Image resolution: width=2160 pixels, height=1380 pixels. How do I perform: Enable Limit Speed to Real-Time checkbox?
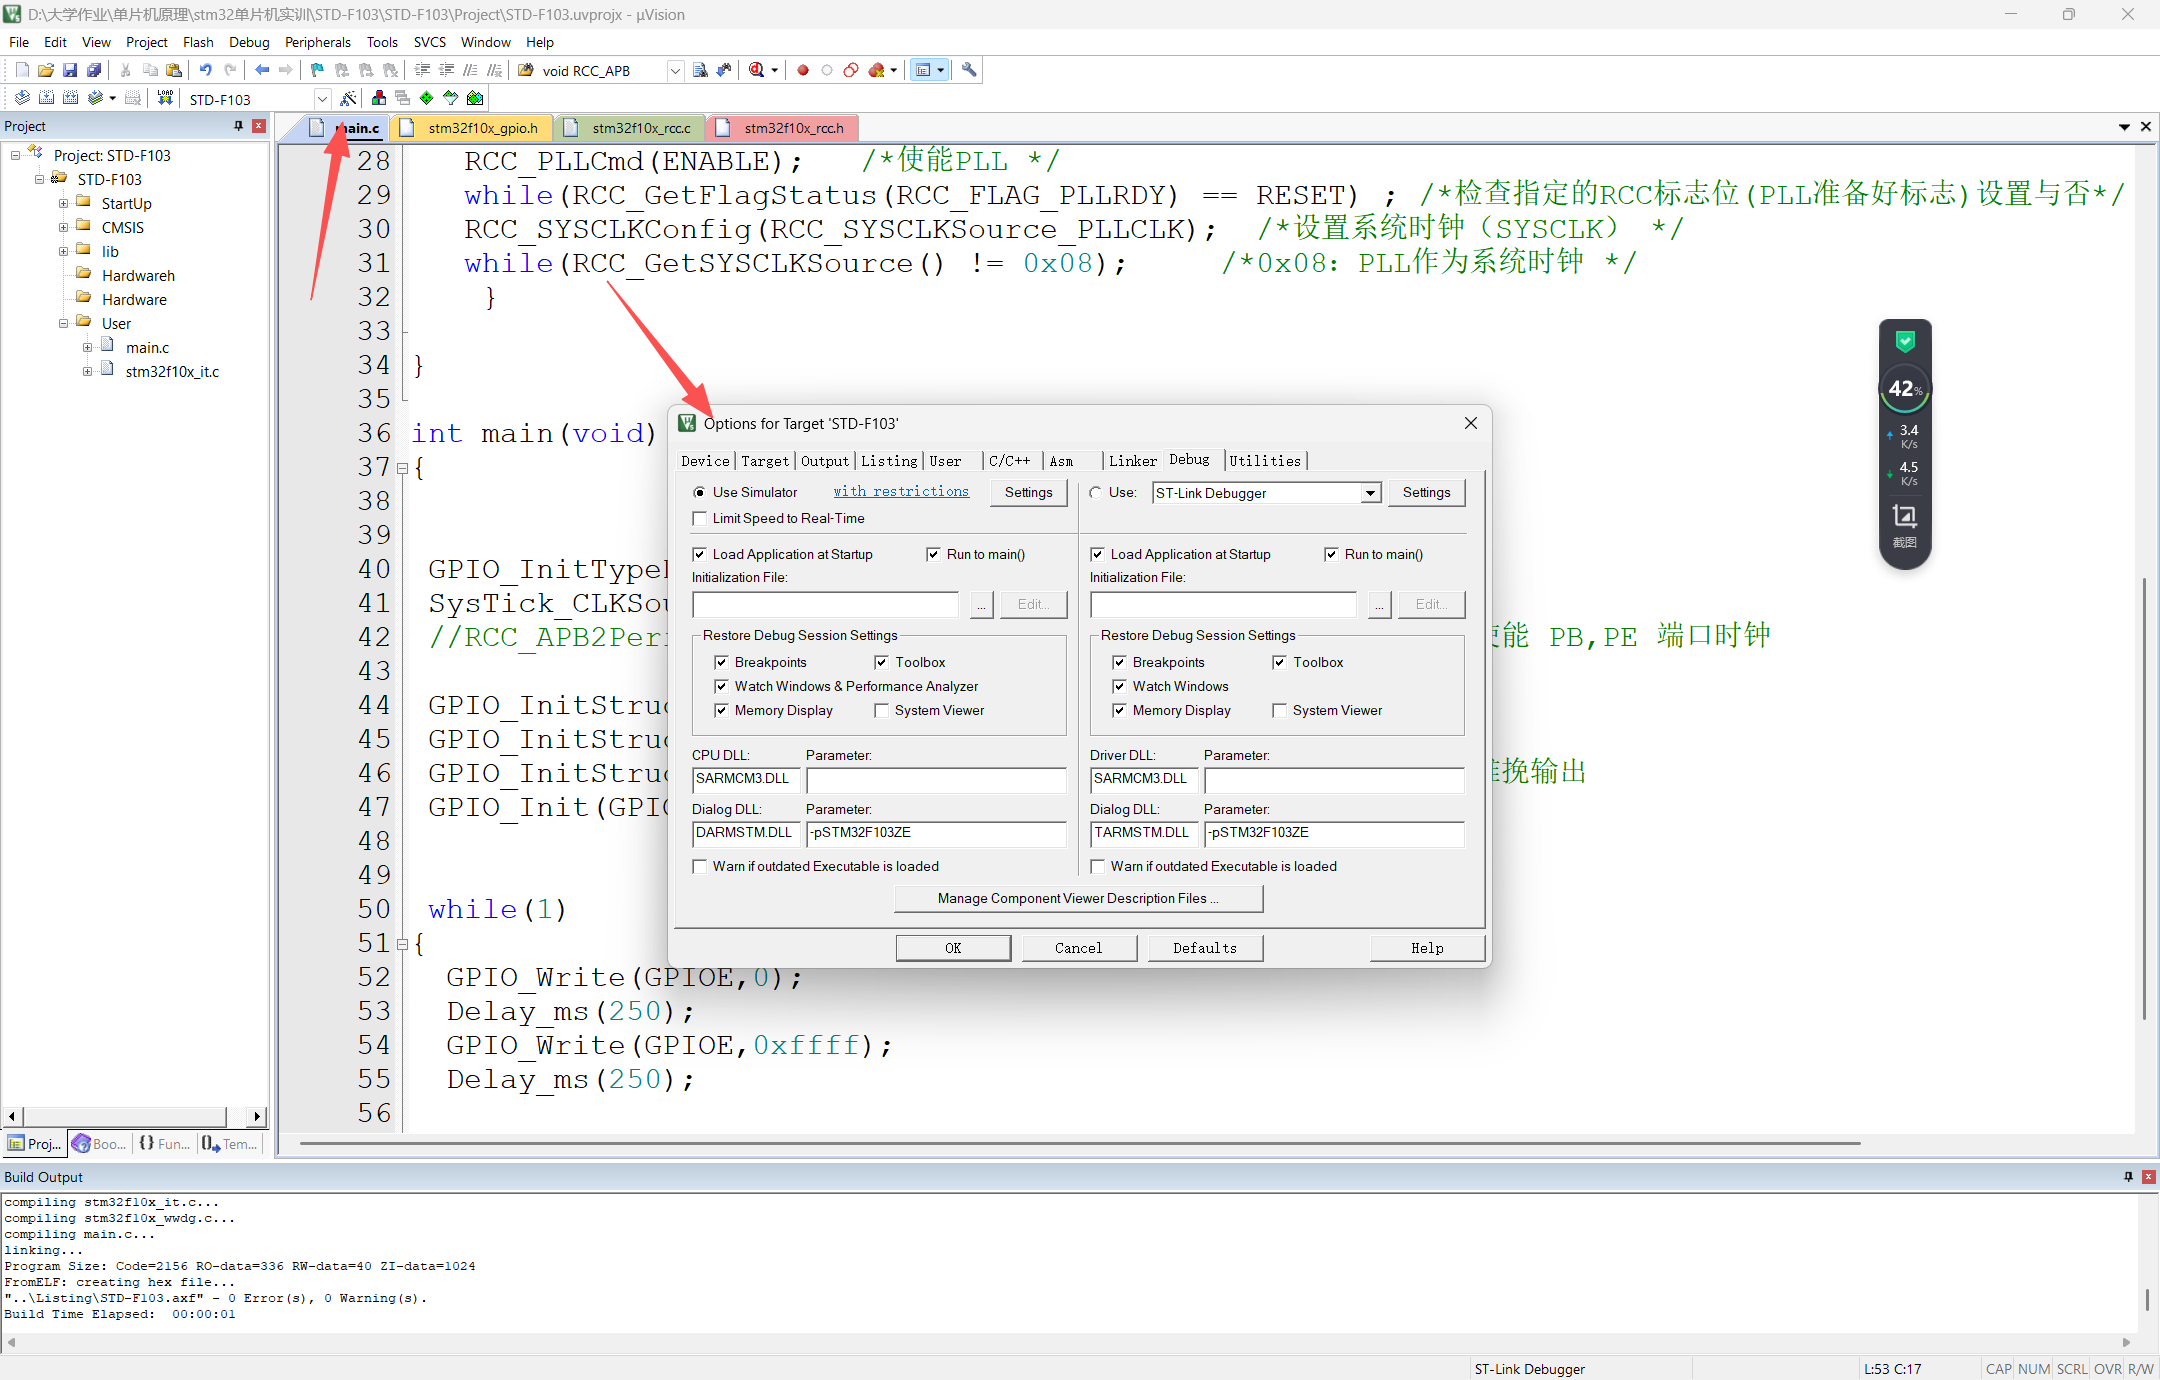[700, 518]
